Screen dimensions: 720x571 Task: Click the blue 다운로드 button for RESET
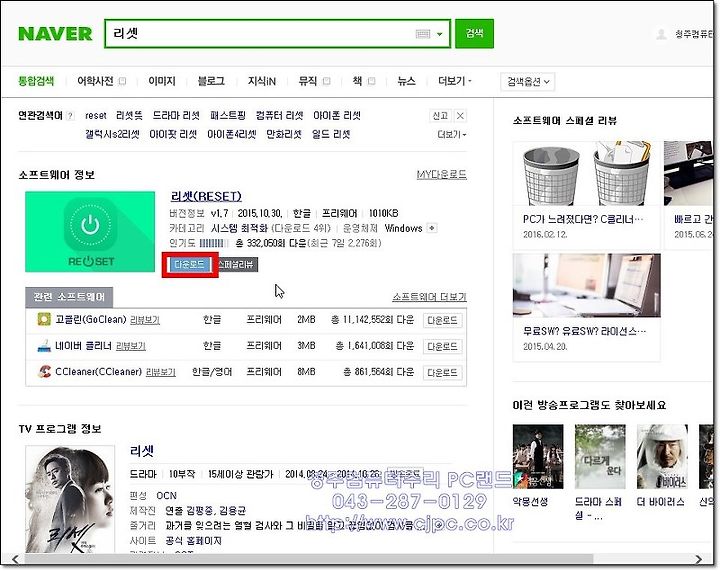pos(189,264)
